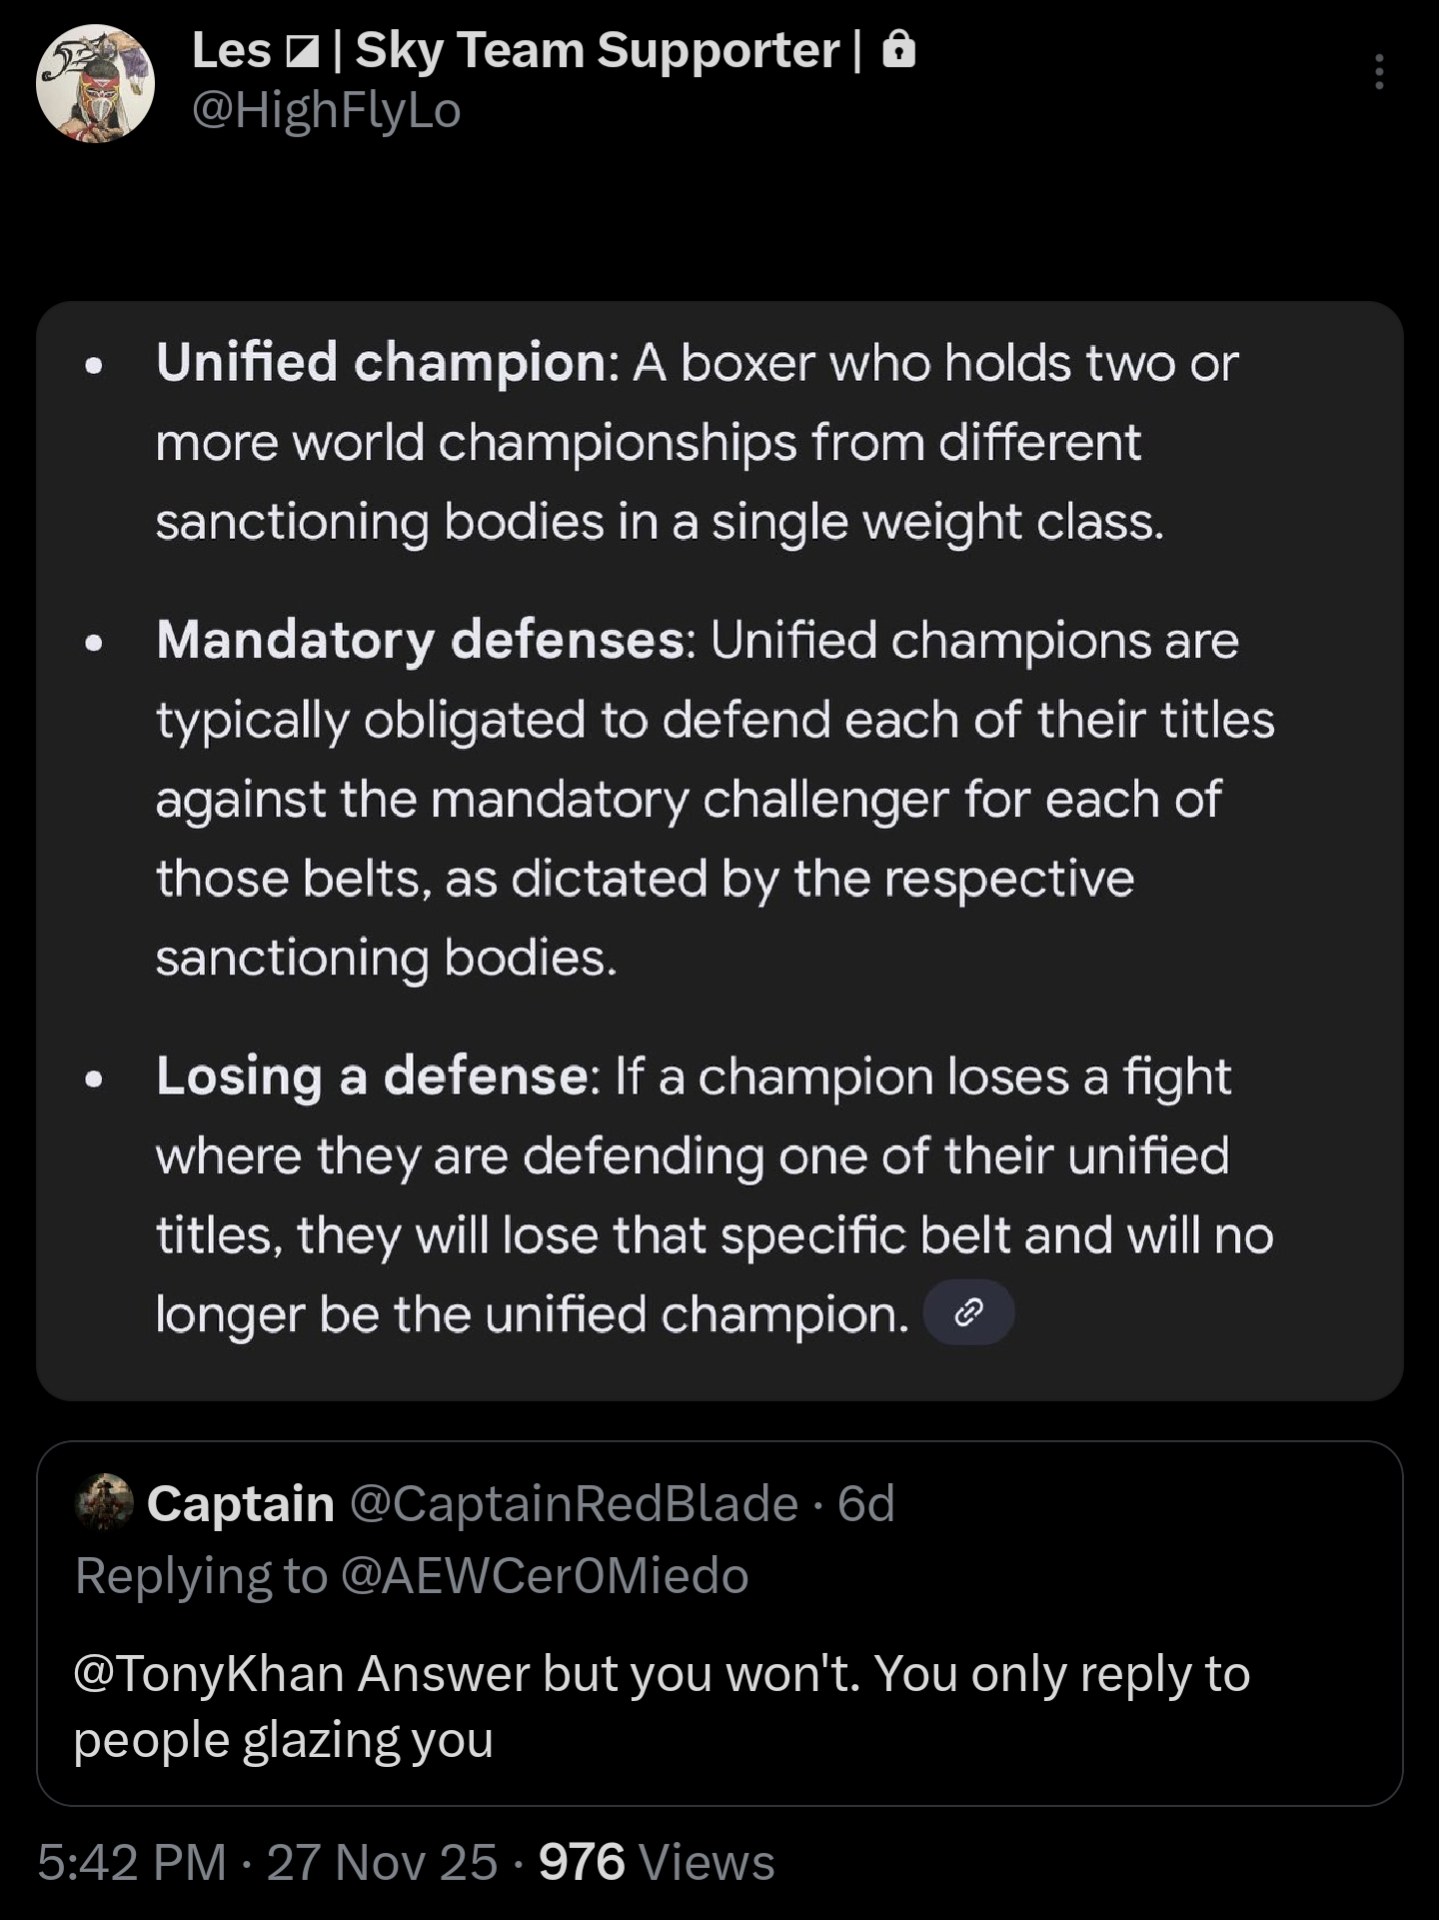Screen dimensions: 1439x1920
Task: Click the @HighFlyLo handle
Action: pyautogui.click(x=326, y=110)
